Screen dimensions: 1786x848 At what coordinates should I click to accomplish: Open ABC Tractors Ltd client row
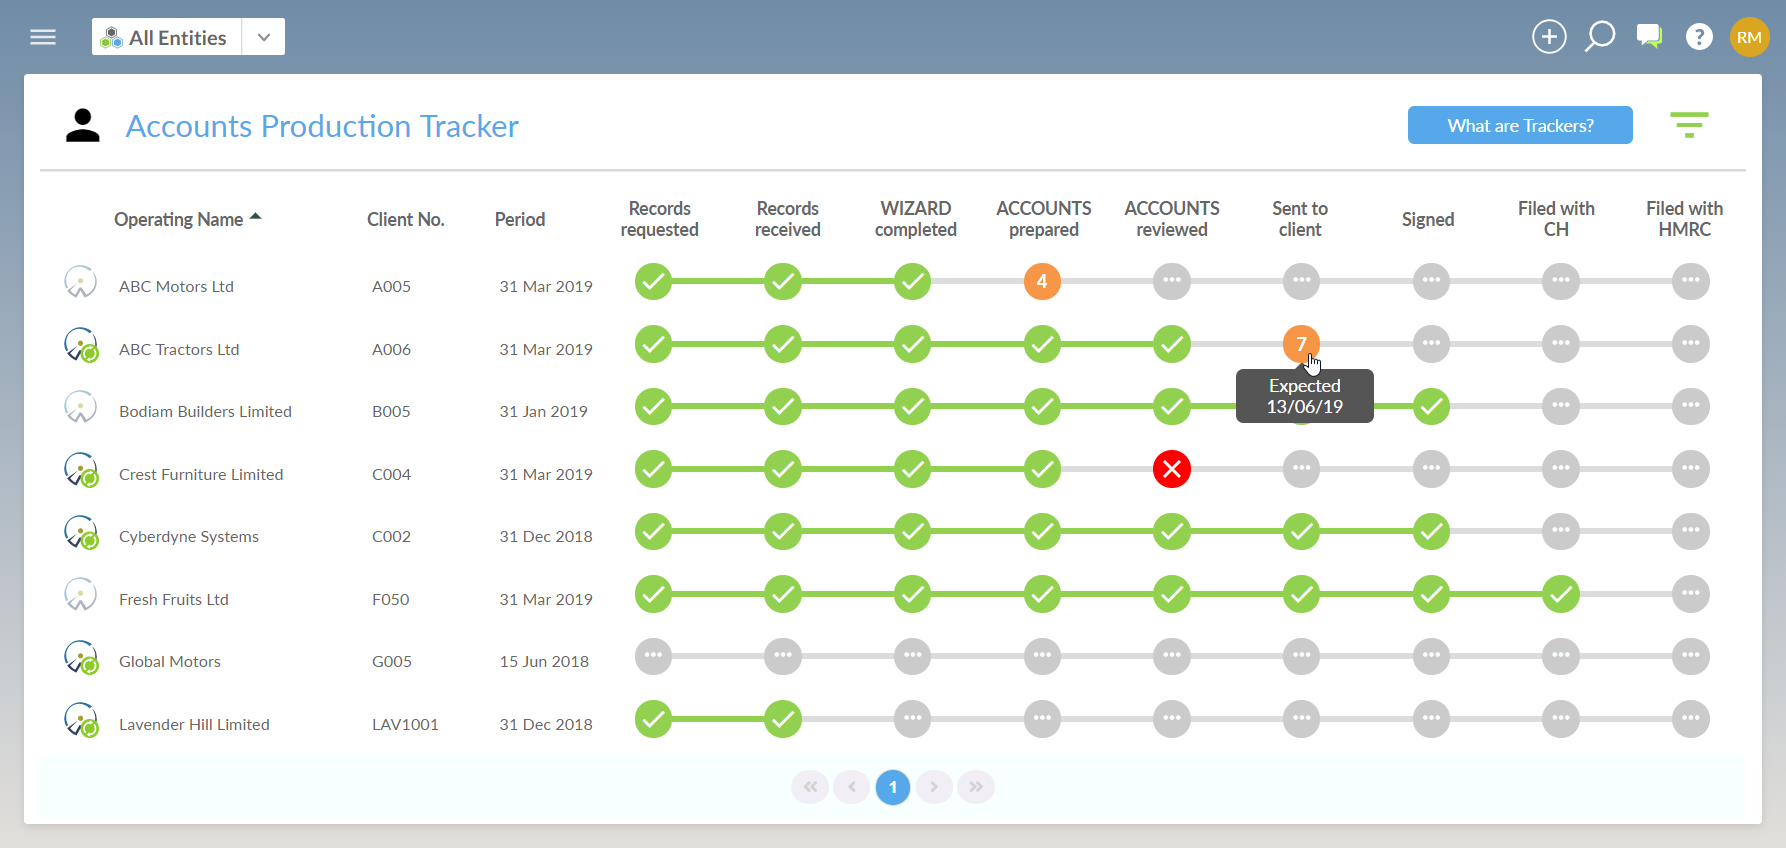(179, 349)
